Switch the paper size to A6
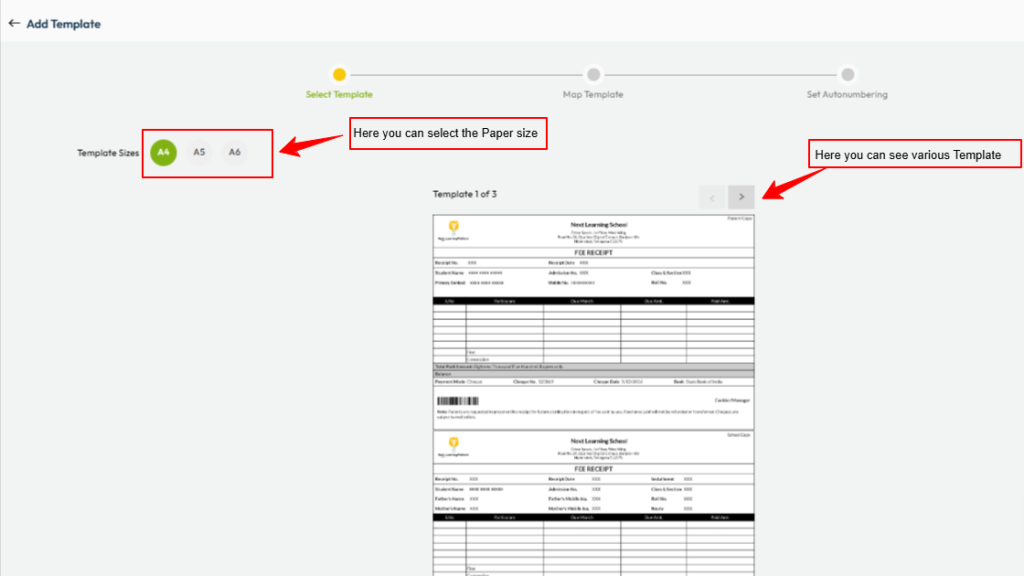 point(234,152)
